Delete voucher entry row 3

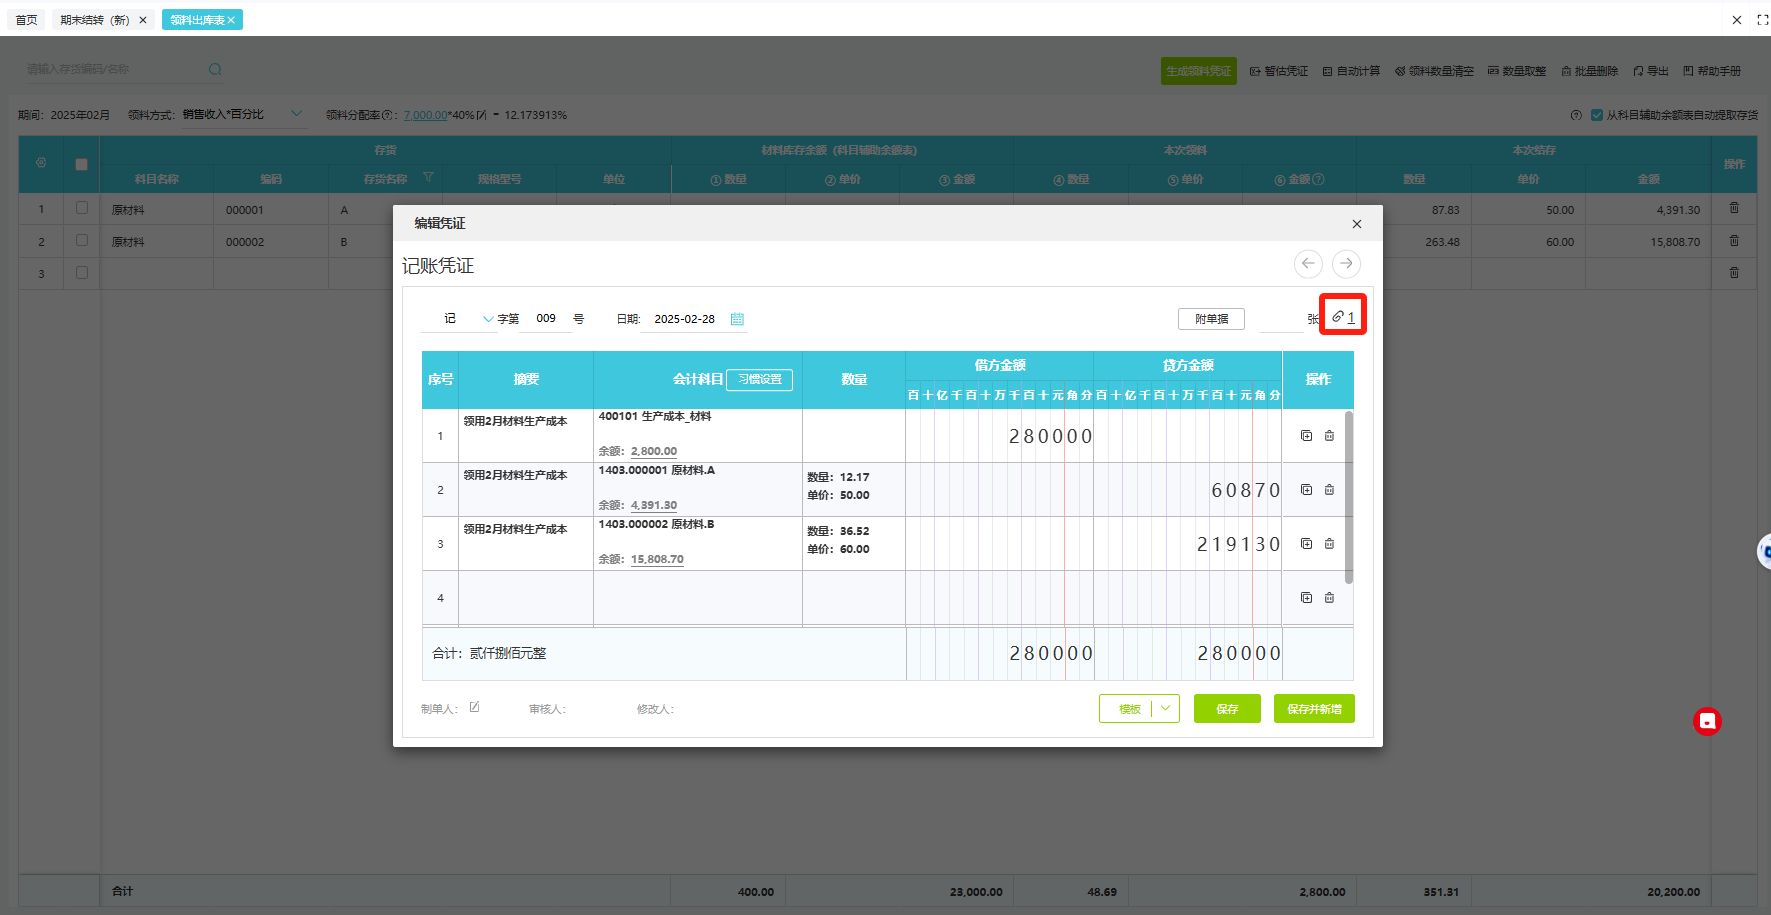coord(1329,544)
